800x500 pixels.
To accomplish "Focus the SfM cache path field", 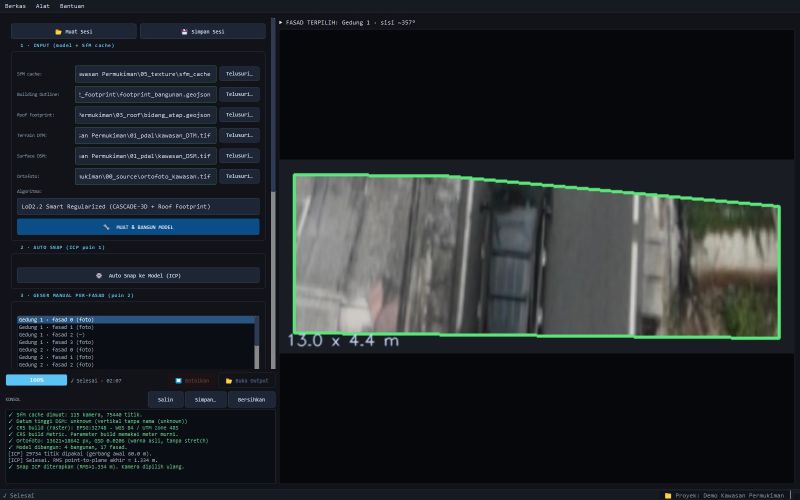I will pos(145,74).
